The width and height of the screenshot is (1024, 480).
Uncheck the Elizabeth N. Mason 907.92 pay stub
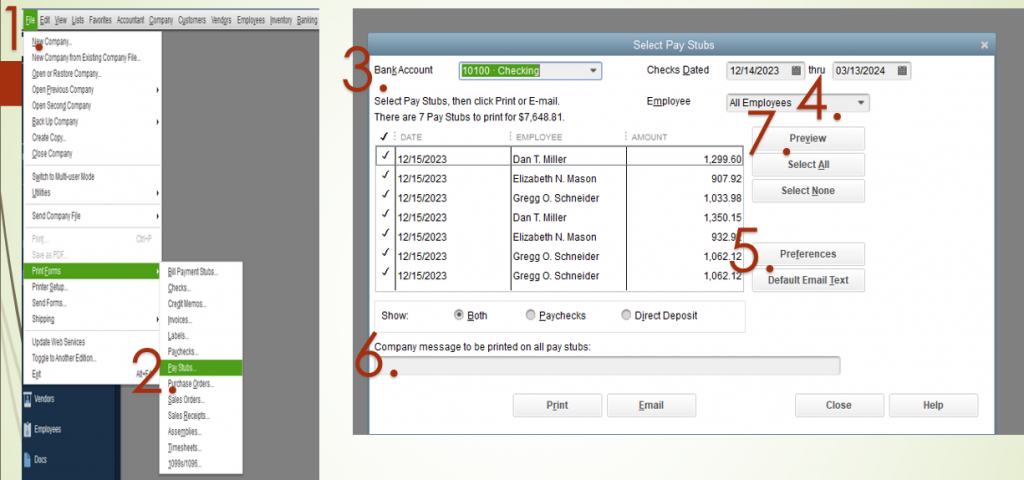click(385, 175)
